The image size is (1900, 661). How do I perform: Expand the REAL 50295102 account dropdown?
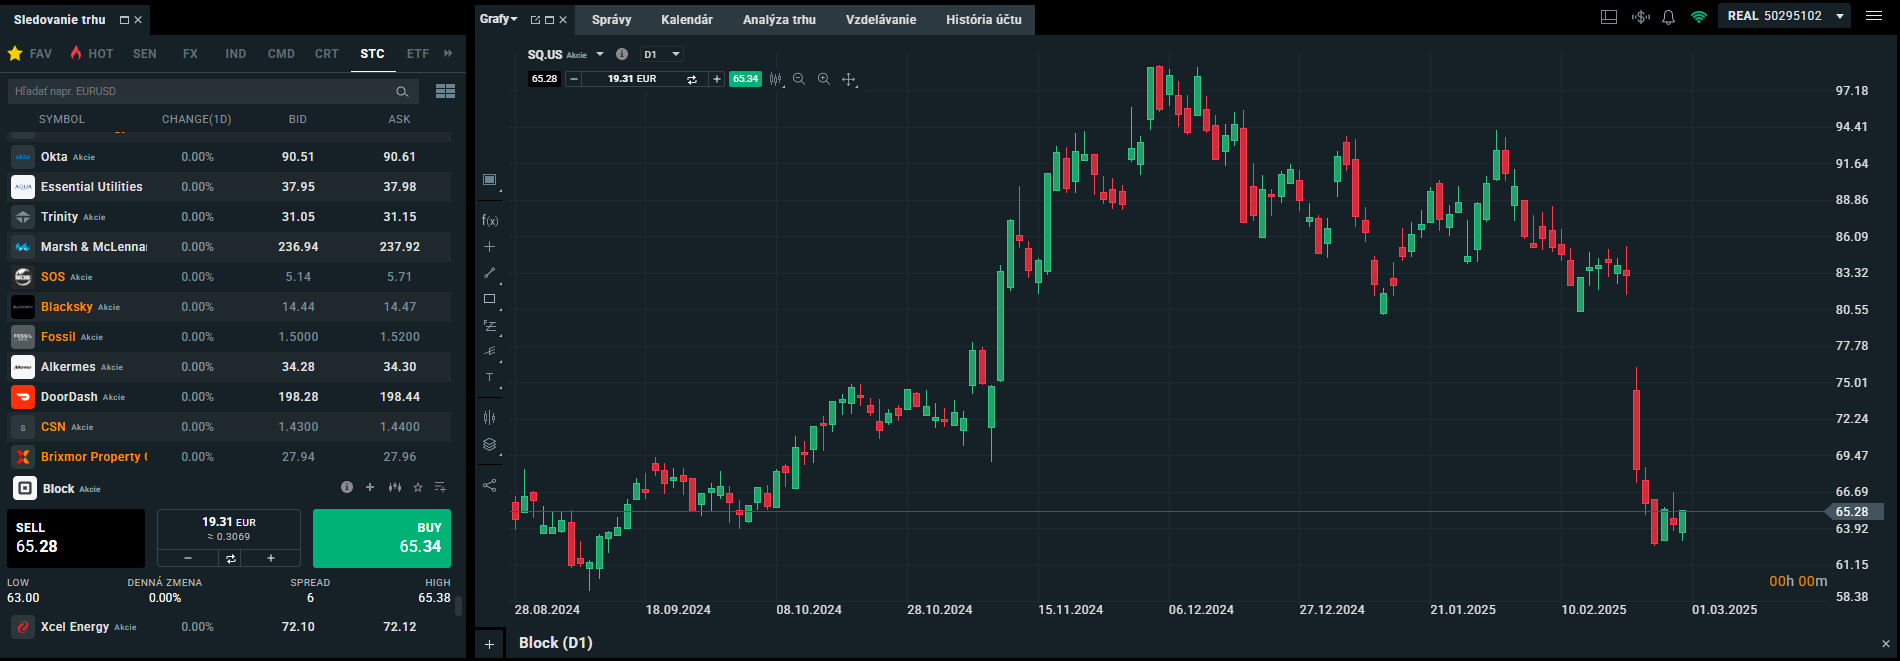tap(1839, 16)
